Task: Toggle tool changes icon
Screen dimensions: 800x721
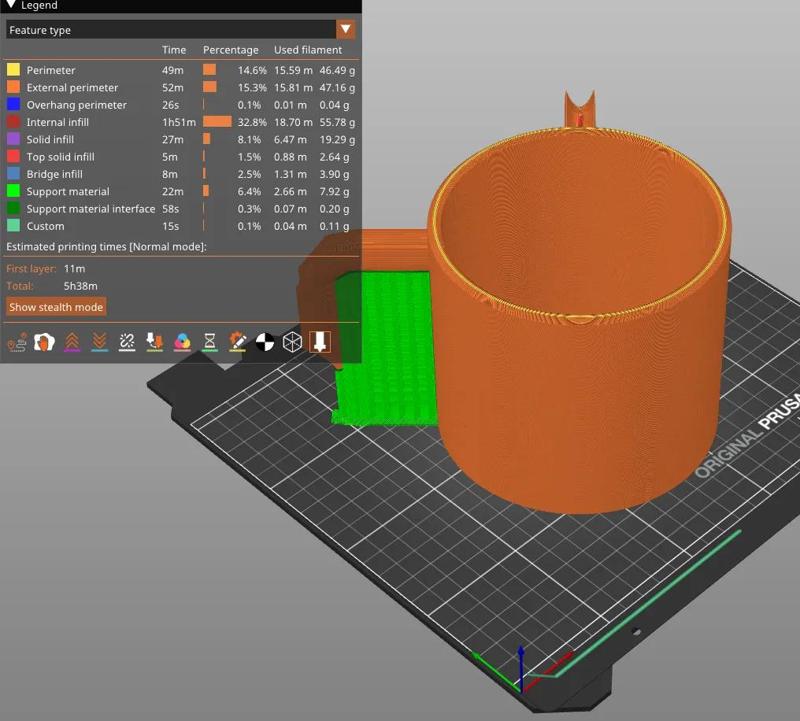Action: (x=154, y=343)
